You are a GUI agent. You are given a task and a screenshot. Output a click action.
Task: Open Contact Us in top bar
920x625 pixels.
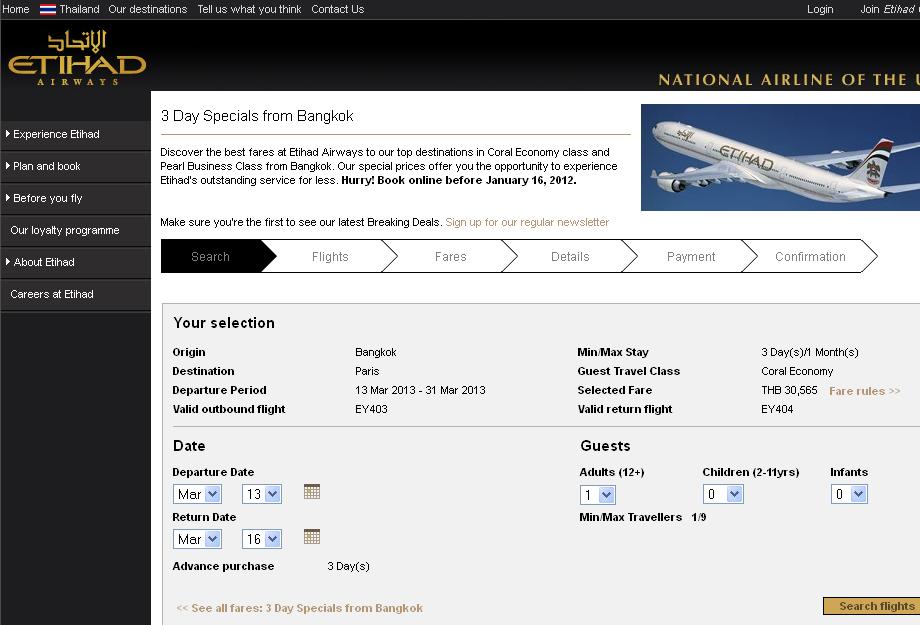tap(337, 9)
